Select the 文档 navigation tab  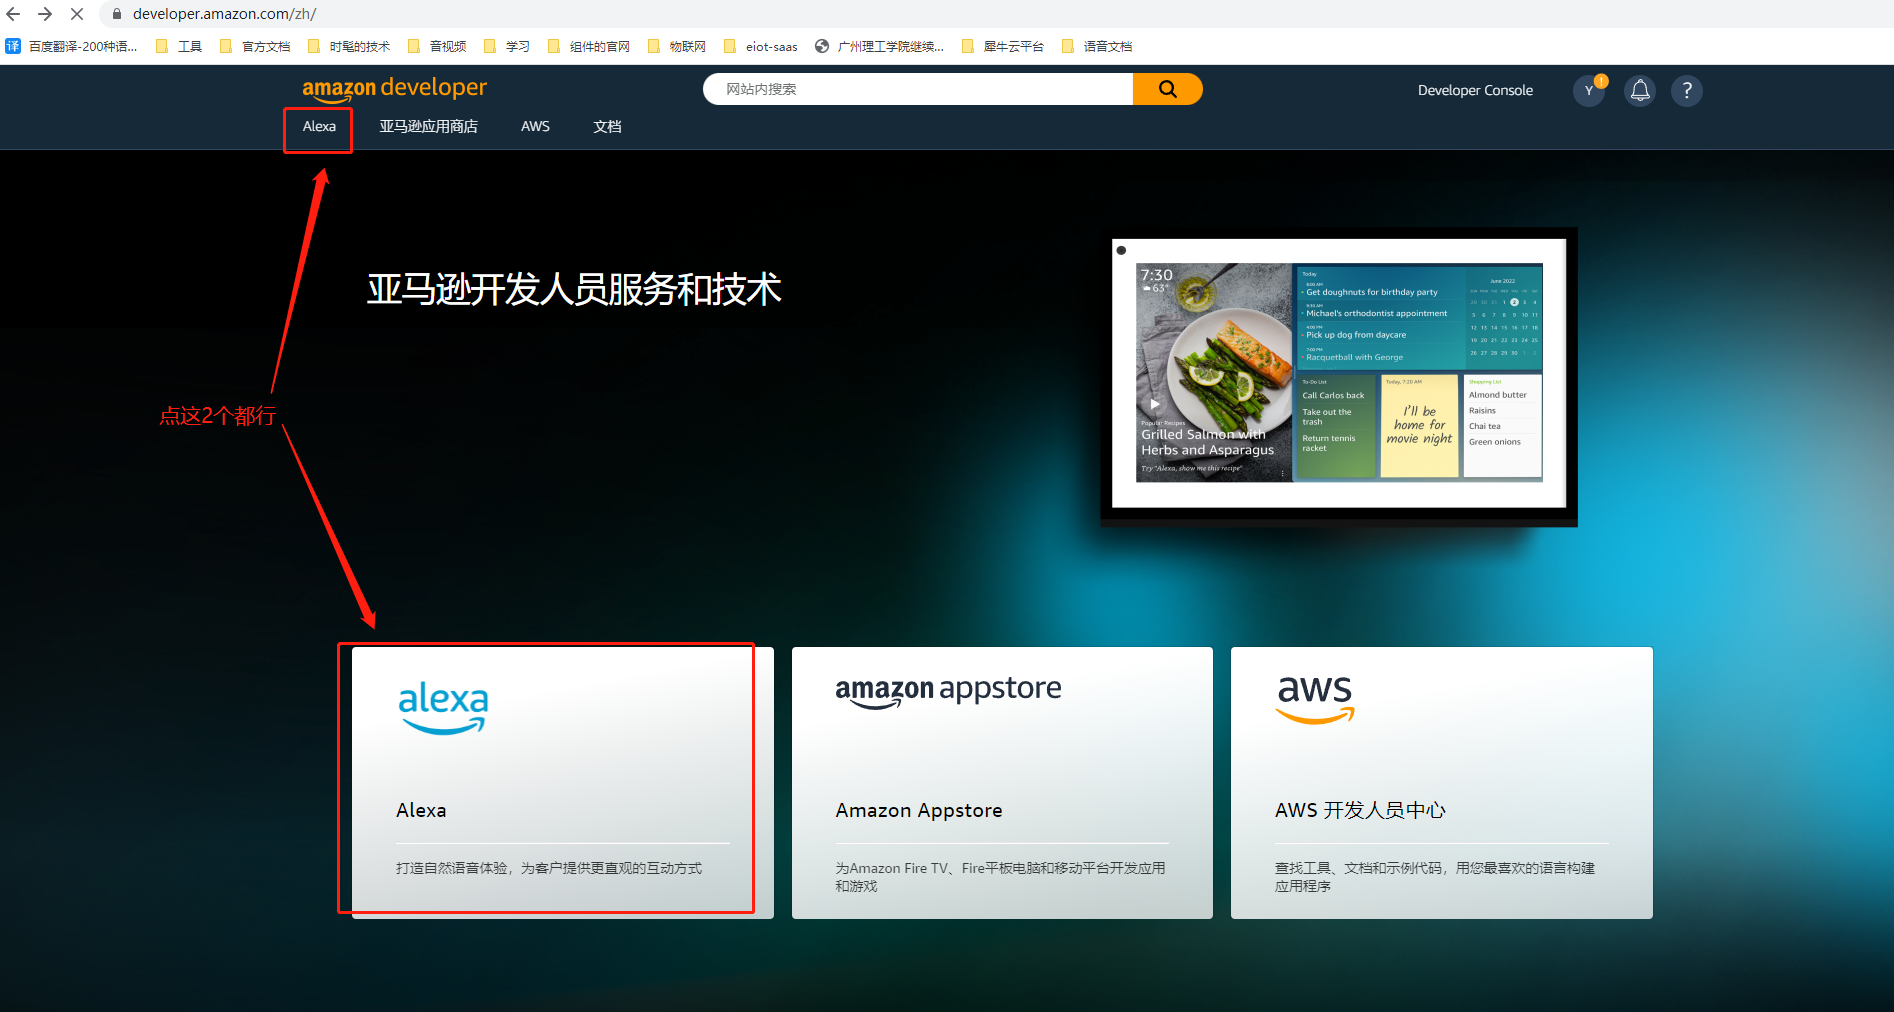pos(607,126)
